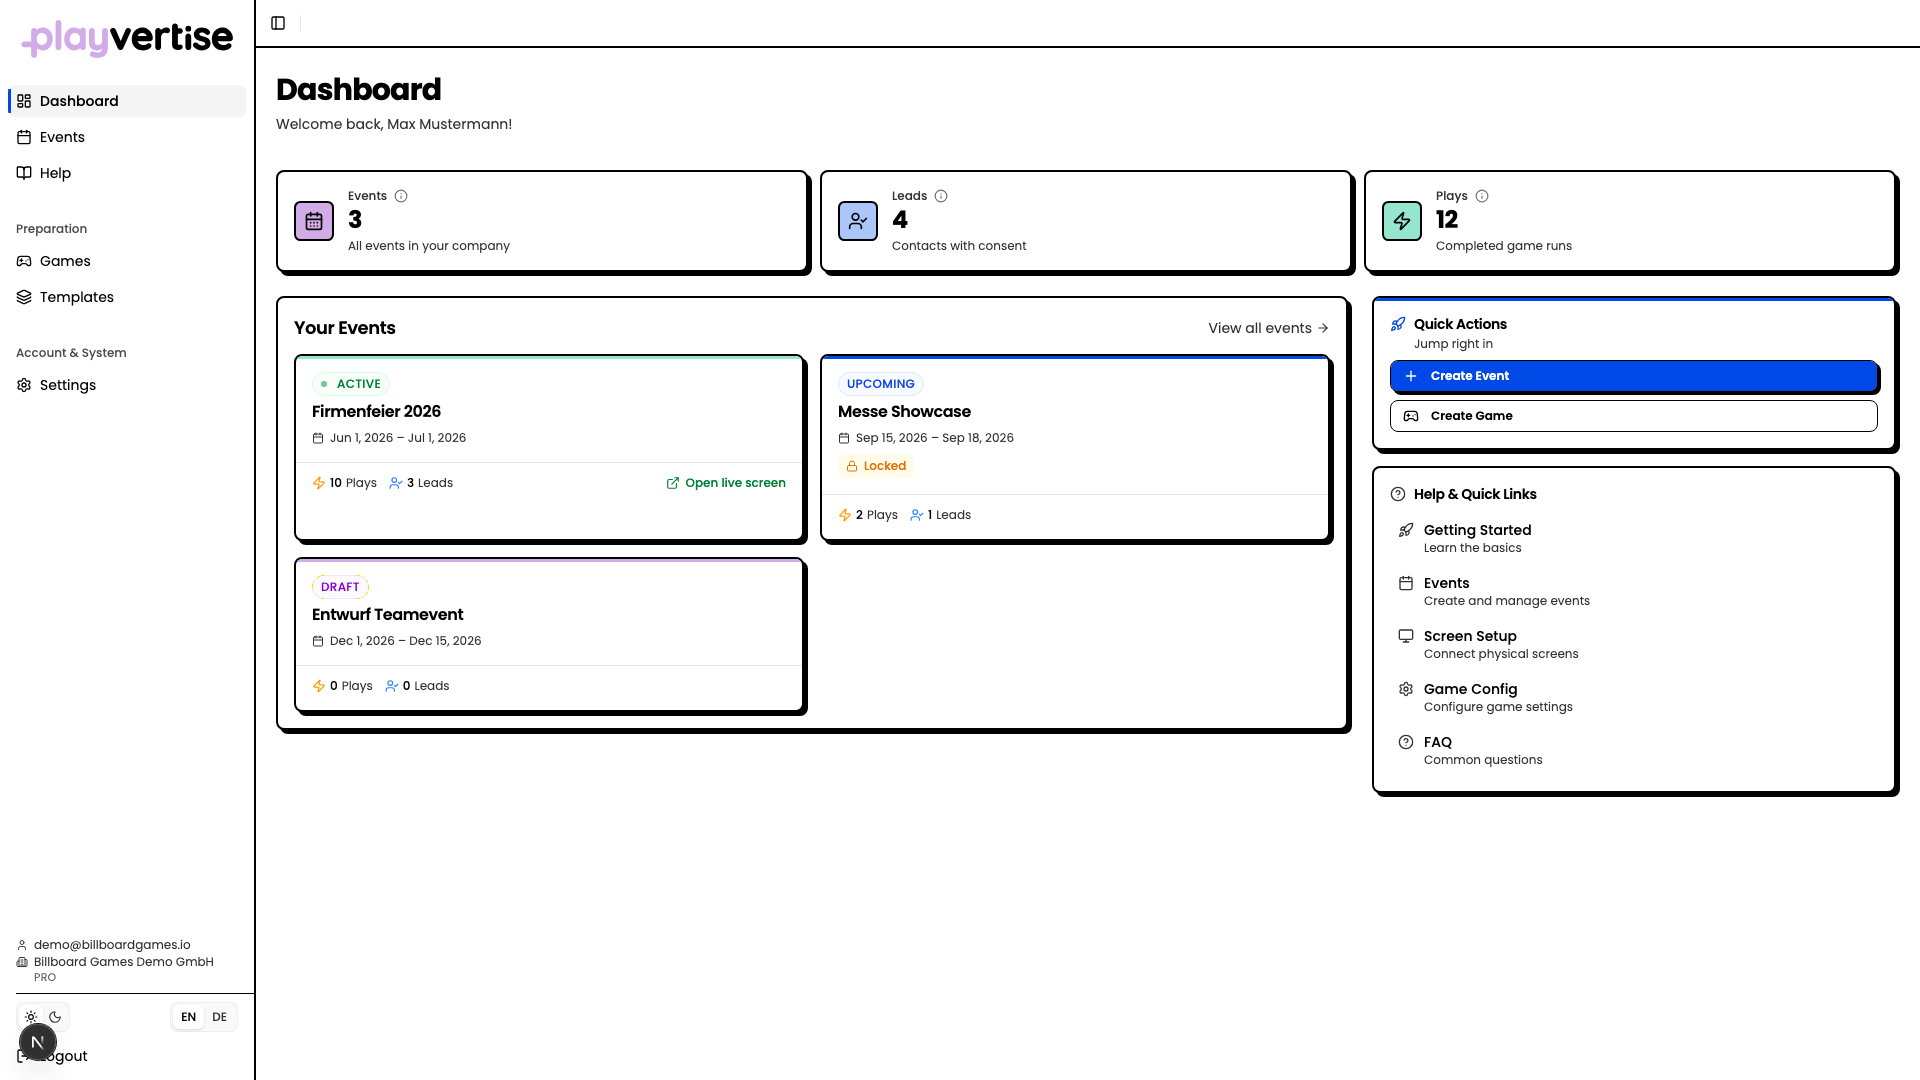Click the Screen Setup monitor icon
This screenshot has width=1920, height=1080.
(1406, 636)
